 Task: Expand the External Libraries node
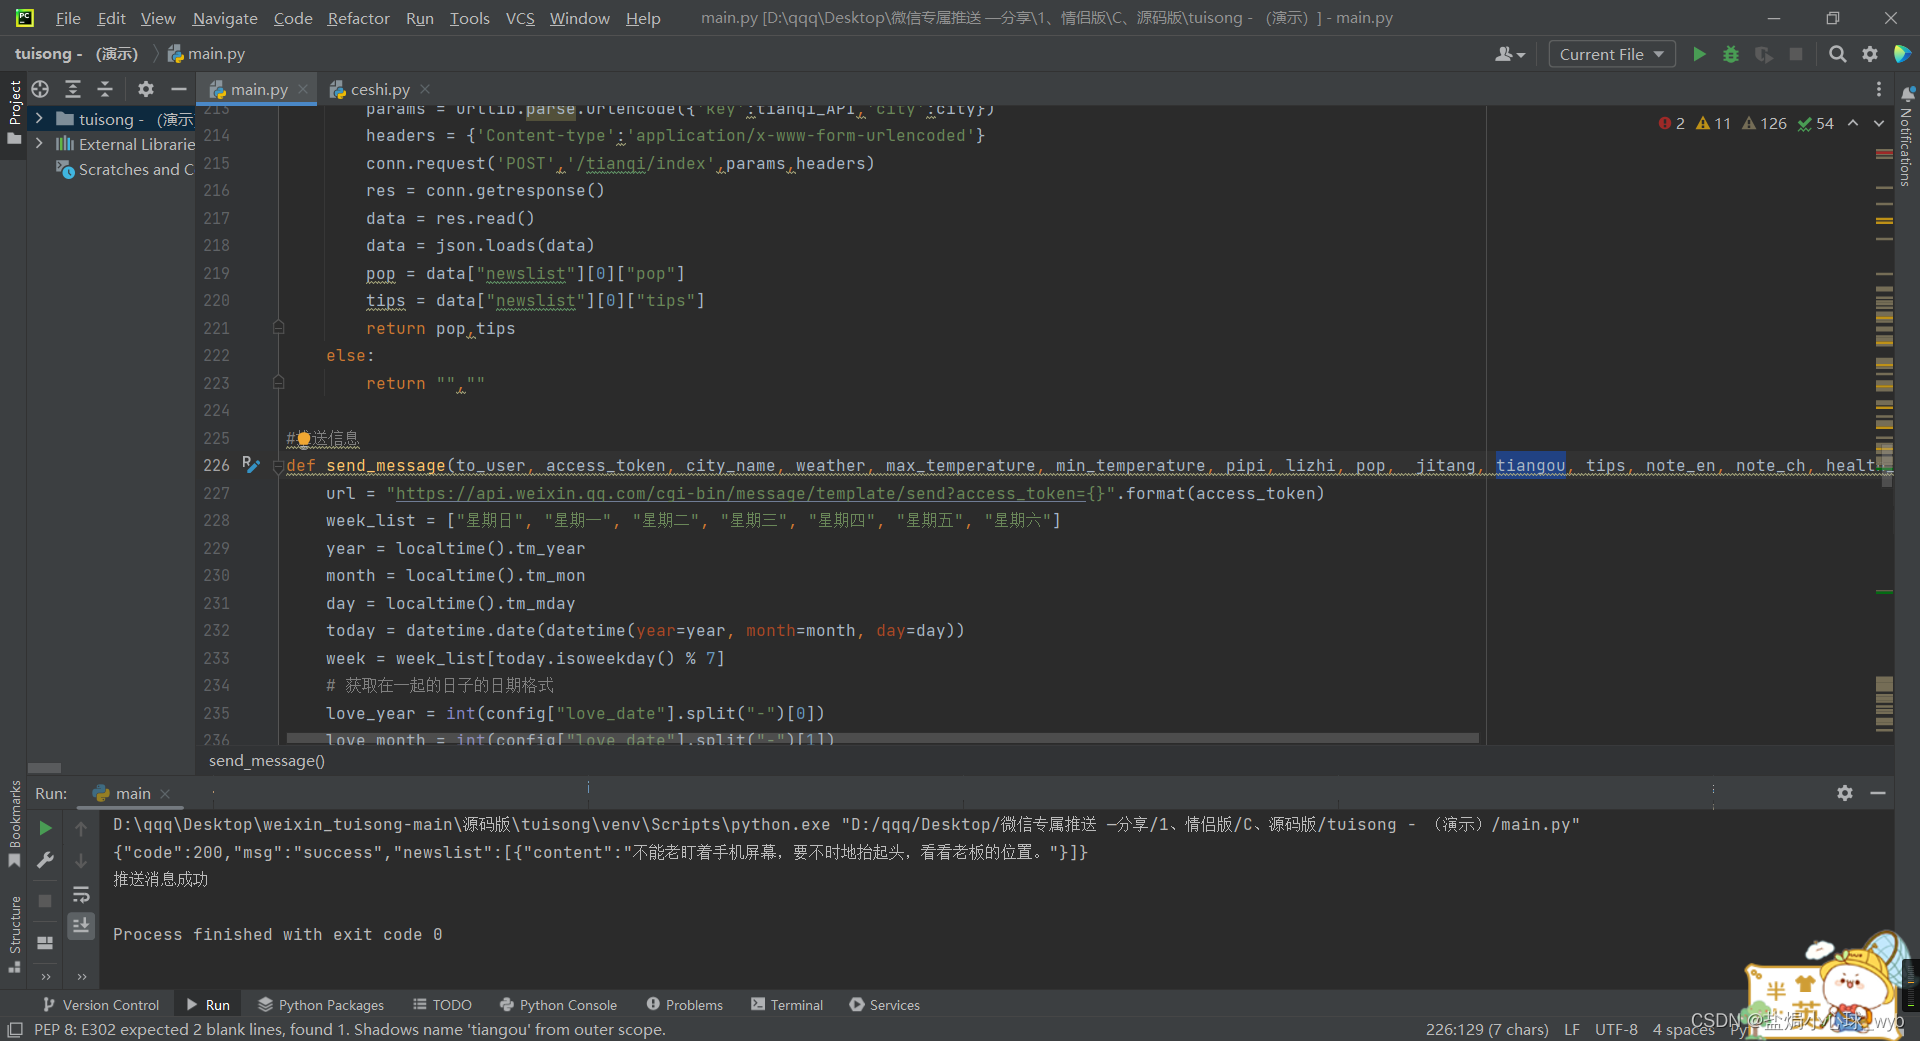point(39,144)
